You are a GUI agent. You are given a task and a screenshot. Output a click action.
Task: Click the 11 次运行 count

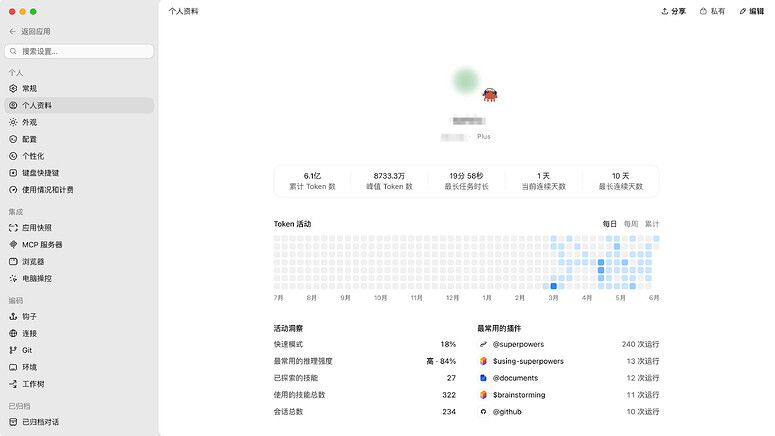click(643, 394)
